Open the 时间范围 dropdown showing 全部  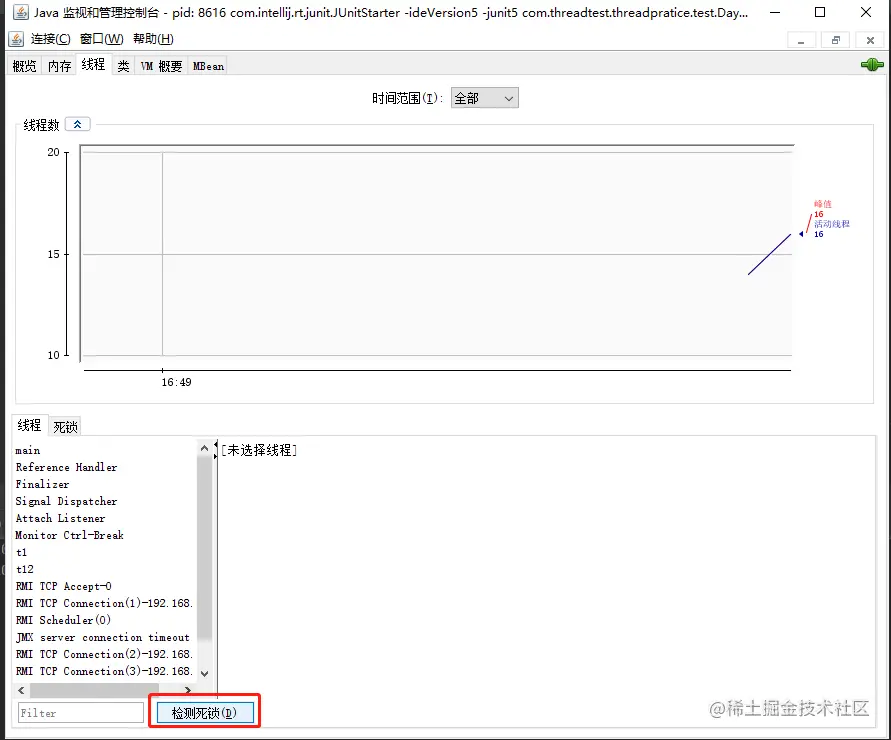(x=485, y=98)
